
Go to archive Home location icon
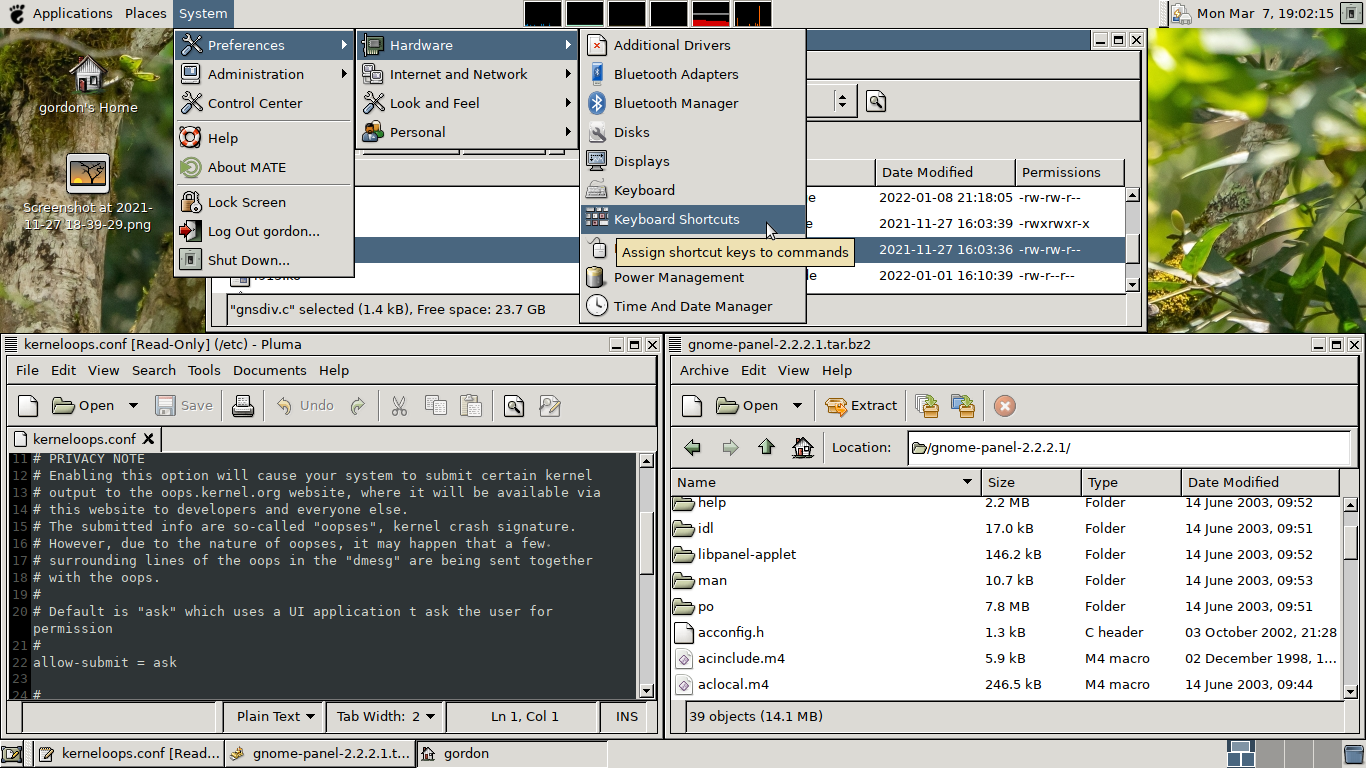tap(802, 447)
